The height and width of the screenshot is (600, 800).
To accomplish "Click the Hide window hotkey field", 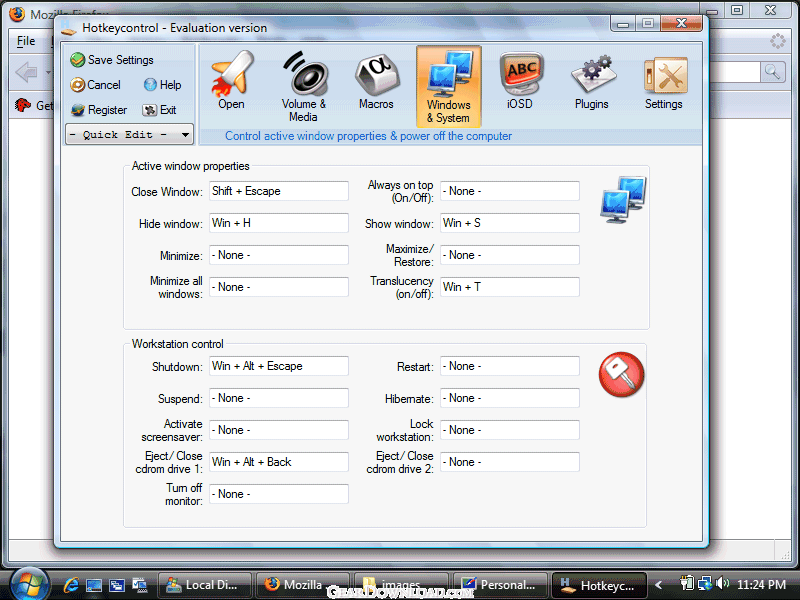I will 279,223.
